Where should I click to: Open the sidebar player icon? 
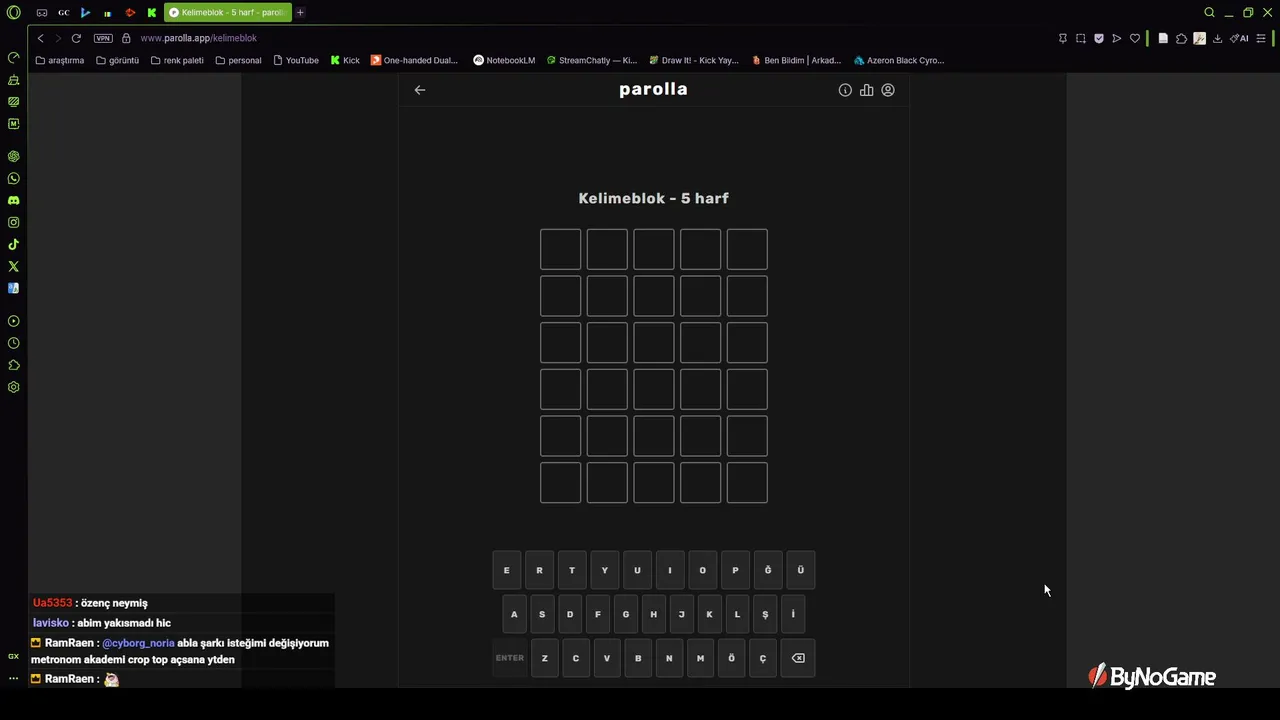click(14, 321)
